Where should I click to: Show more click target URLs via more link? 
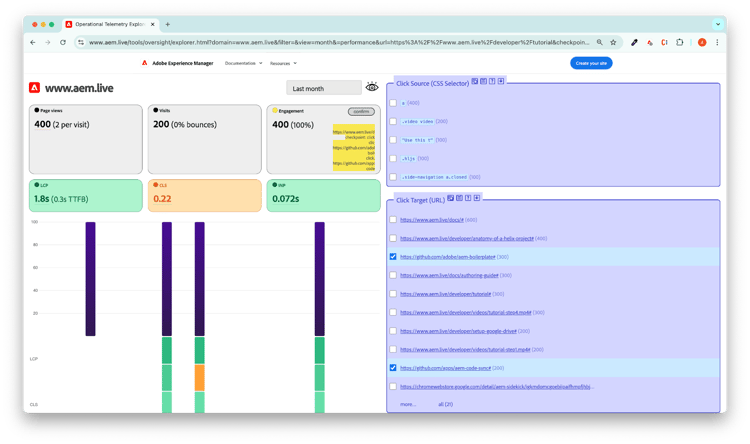(x=408, y=404)
